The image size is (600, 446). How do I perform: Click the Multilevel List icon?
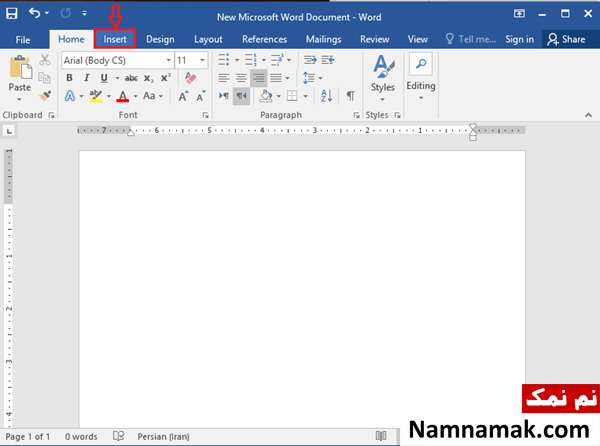click(277, 60)
